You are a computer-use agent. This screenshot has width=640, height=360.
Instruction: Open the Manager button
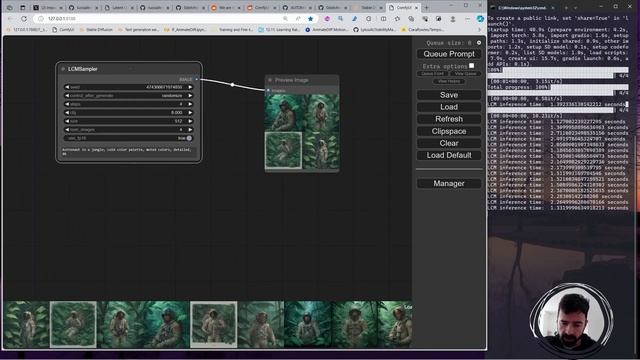click(x=449, y=184)
